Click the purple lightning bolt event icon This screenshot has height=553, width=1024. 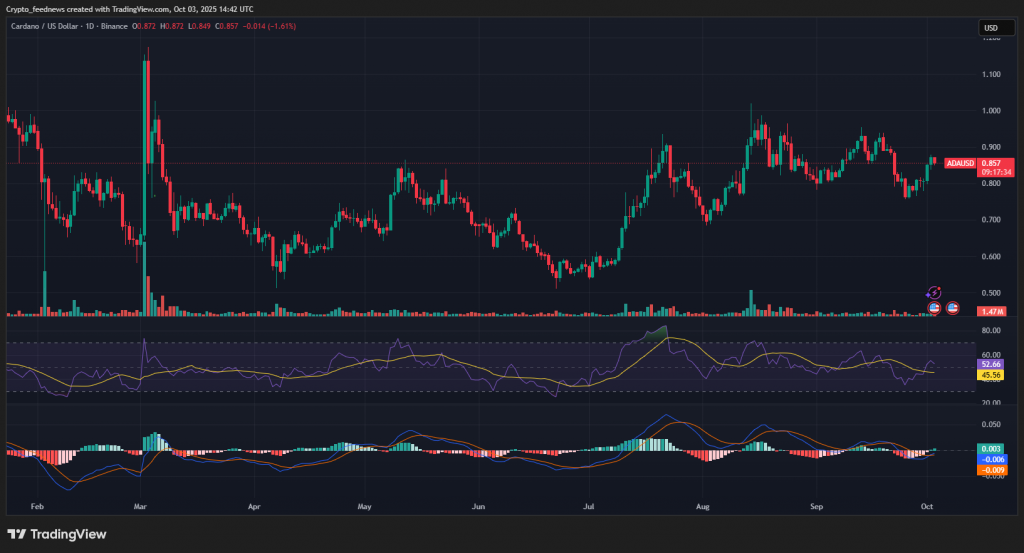tap(934, 292)
